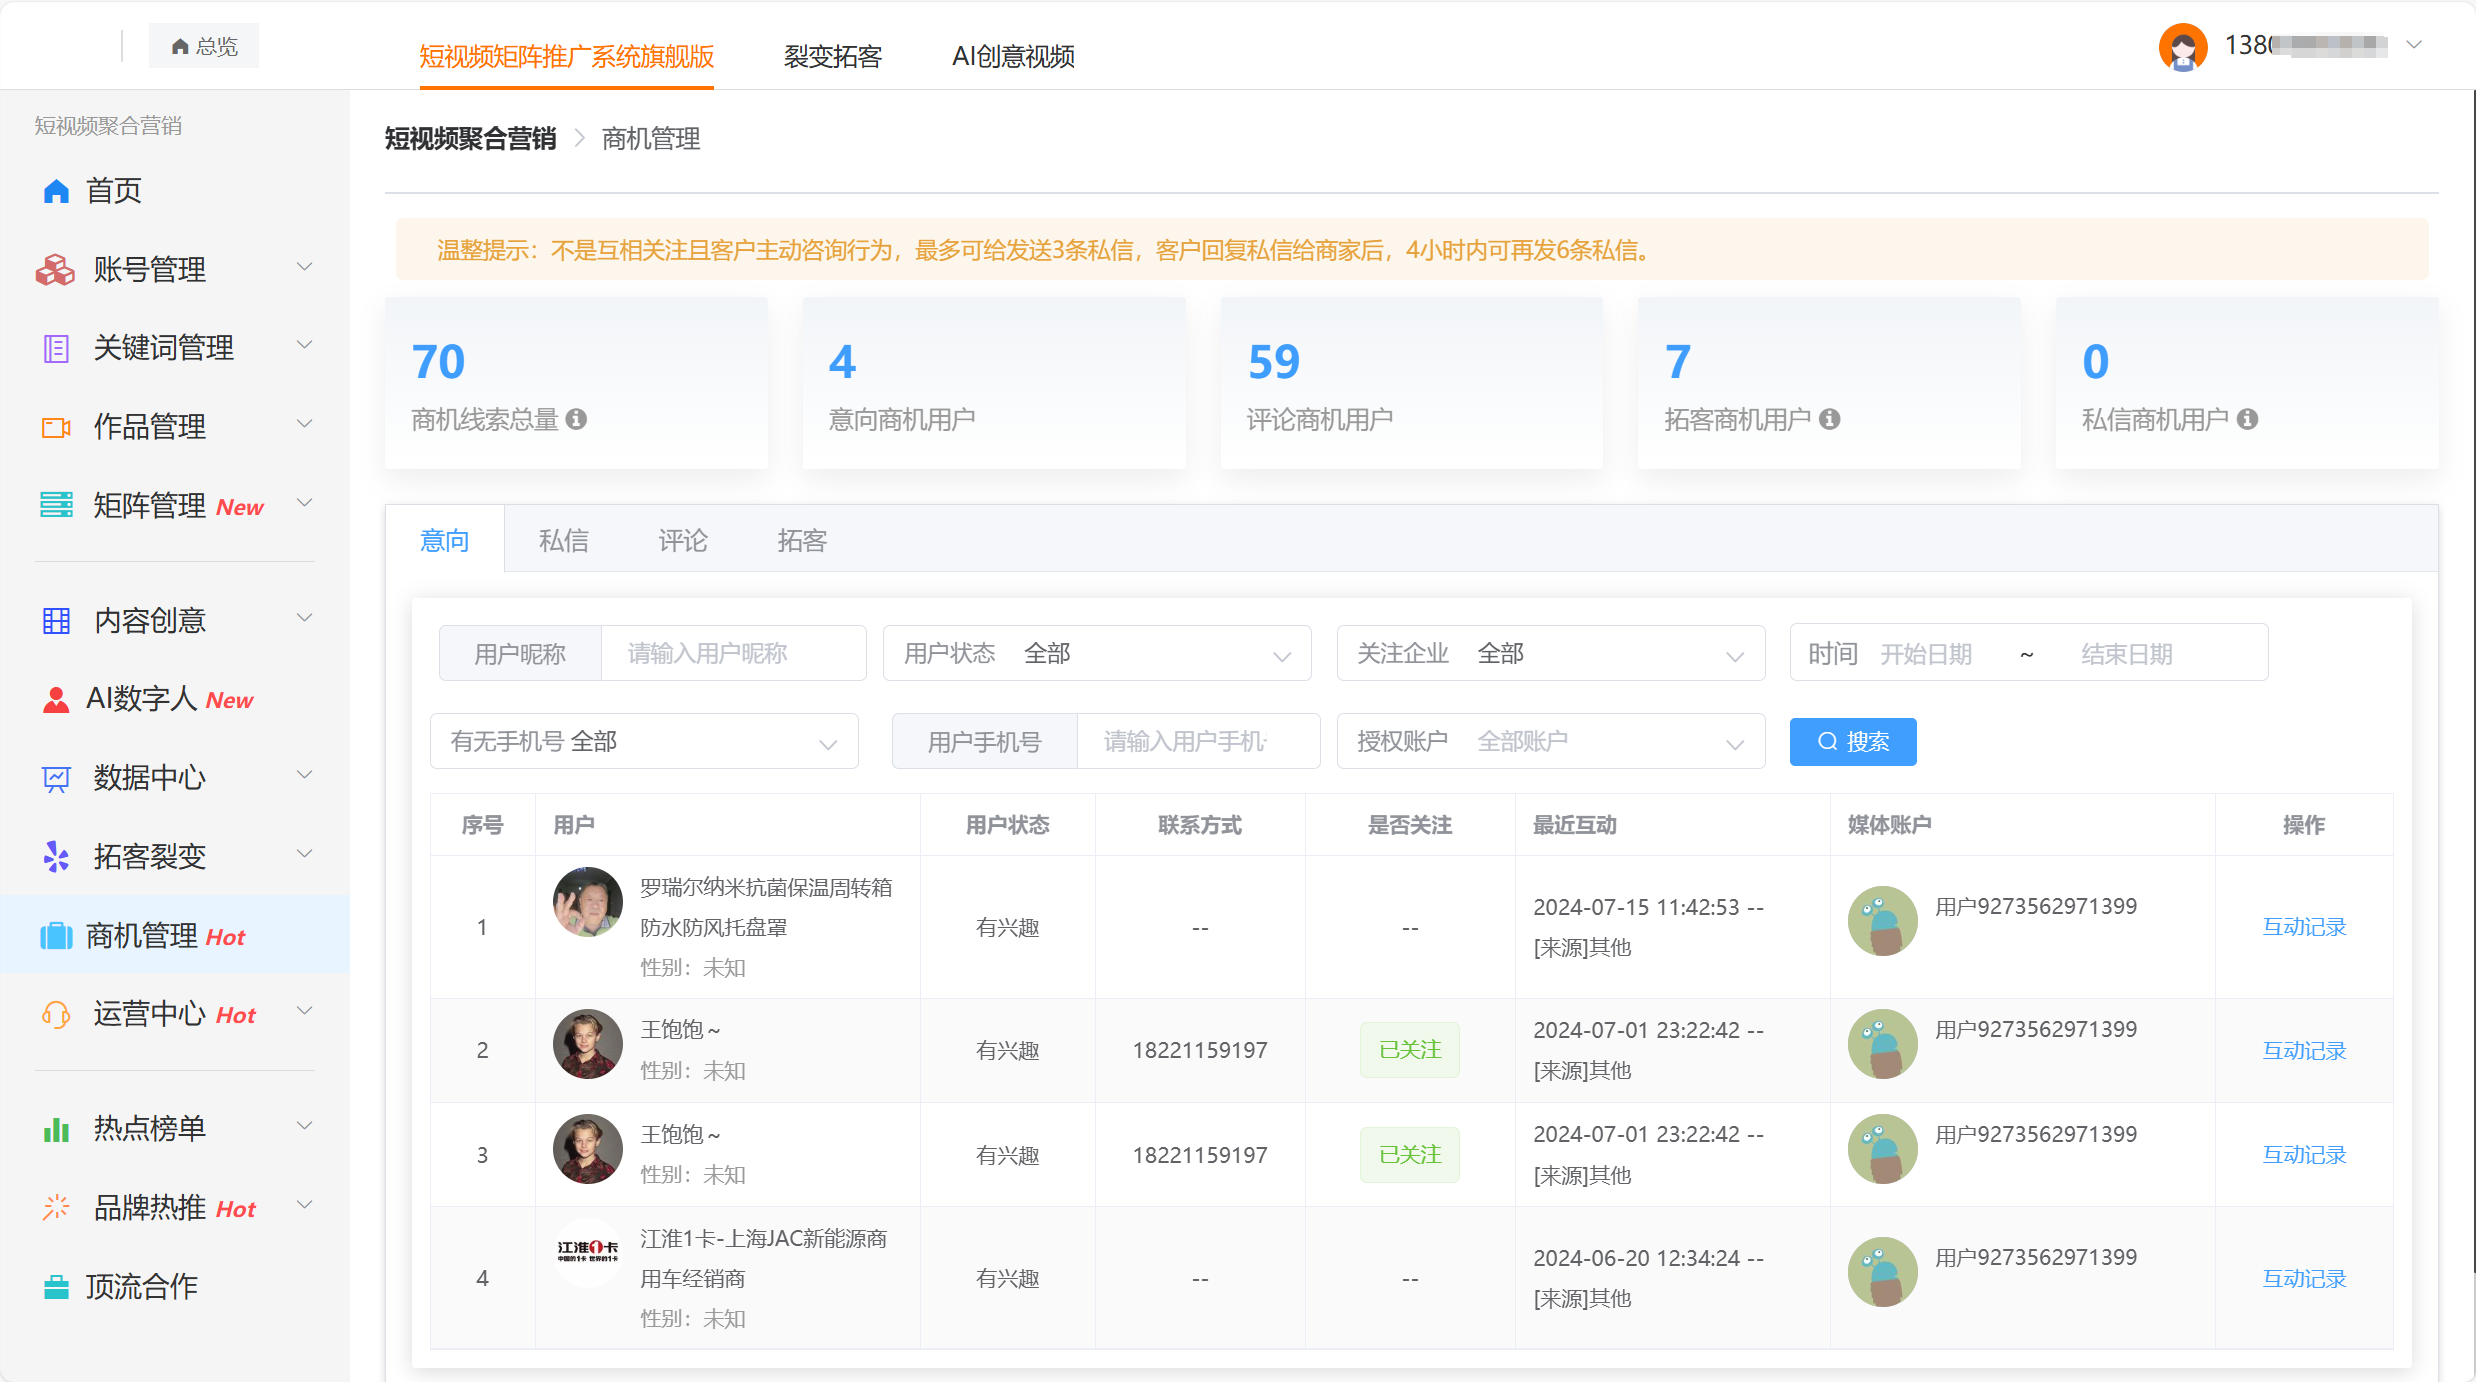Open the 用户状态 dropdown
Viewport: 2476px width, 1382px height.
pos(1097,653)
